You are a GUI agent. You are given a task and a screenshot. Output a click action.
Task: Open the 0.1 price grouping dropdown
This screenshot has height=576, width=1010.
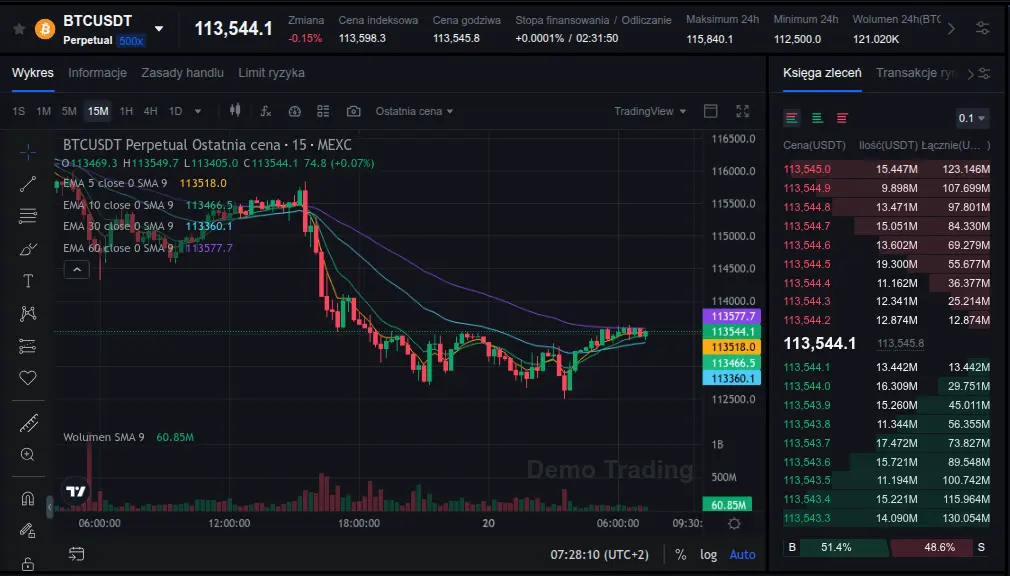coord(972,118)
